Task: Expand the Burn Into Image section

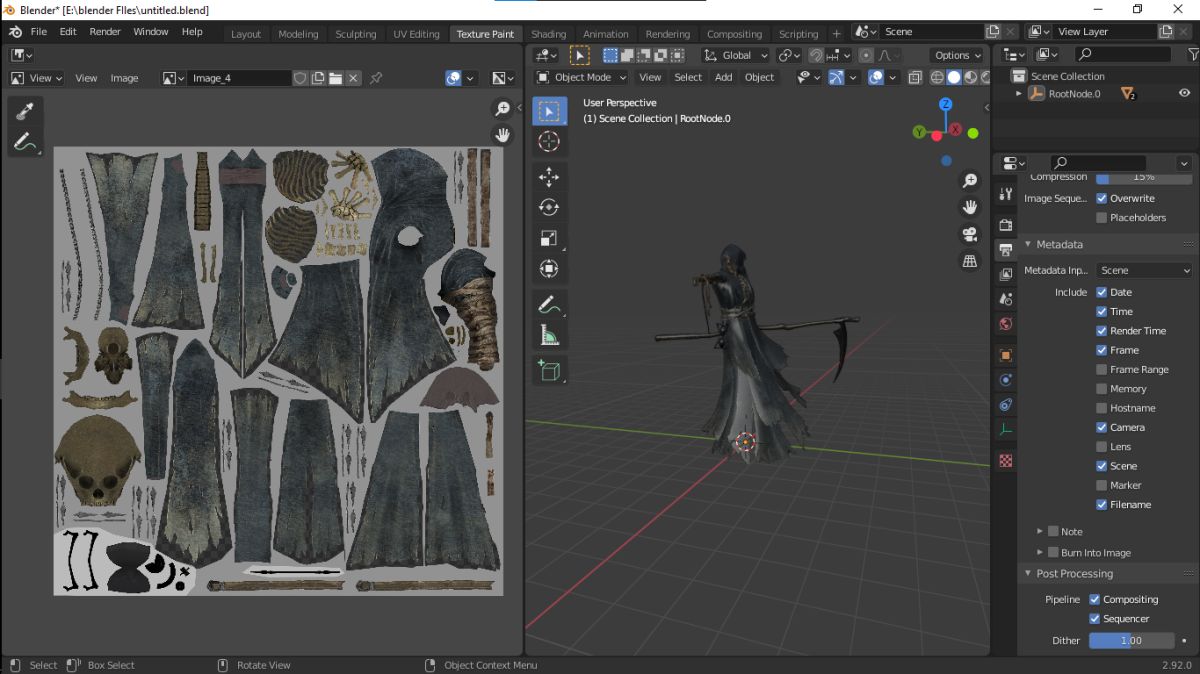Action: (1040, 552)
